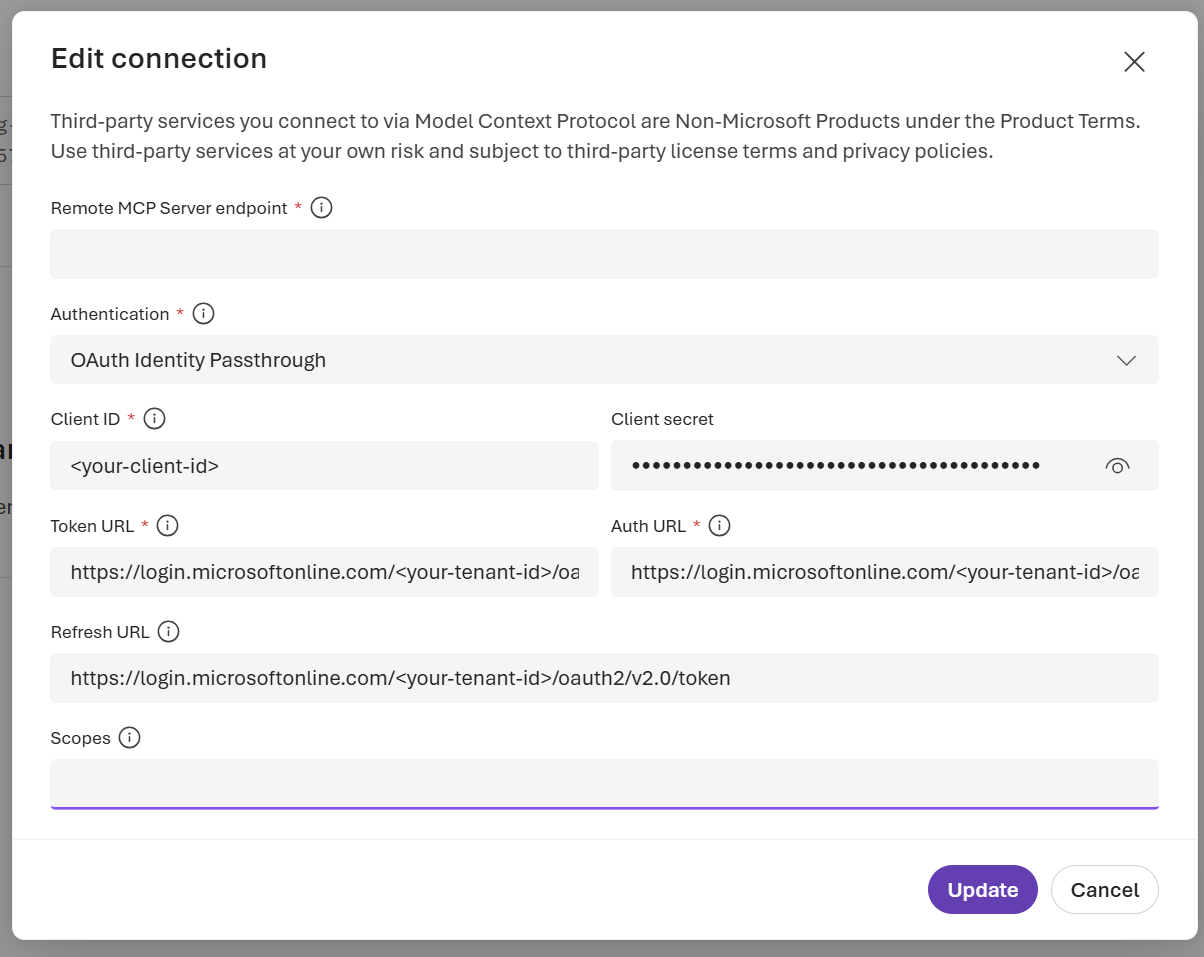Click the Authentication info icon
The height and width of the screenshot is (957, 1204).
(x=203, y=314)
